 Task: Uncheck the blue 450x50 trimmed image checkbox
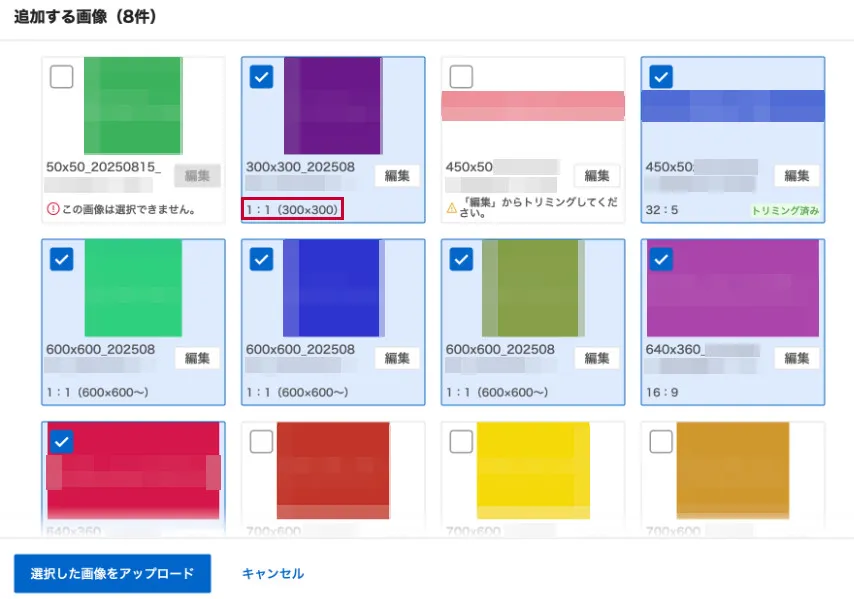(661, 77)
